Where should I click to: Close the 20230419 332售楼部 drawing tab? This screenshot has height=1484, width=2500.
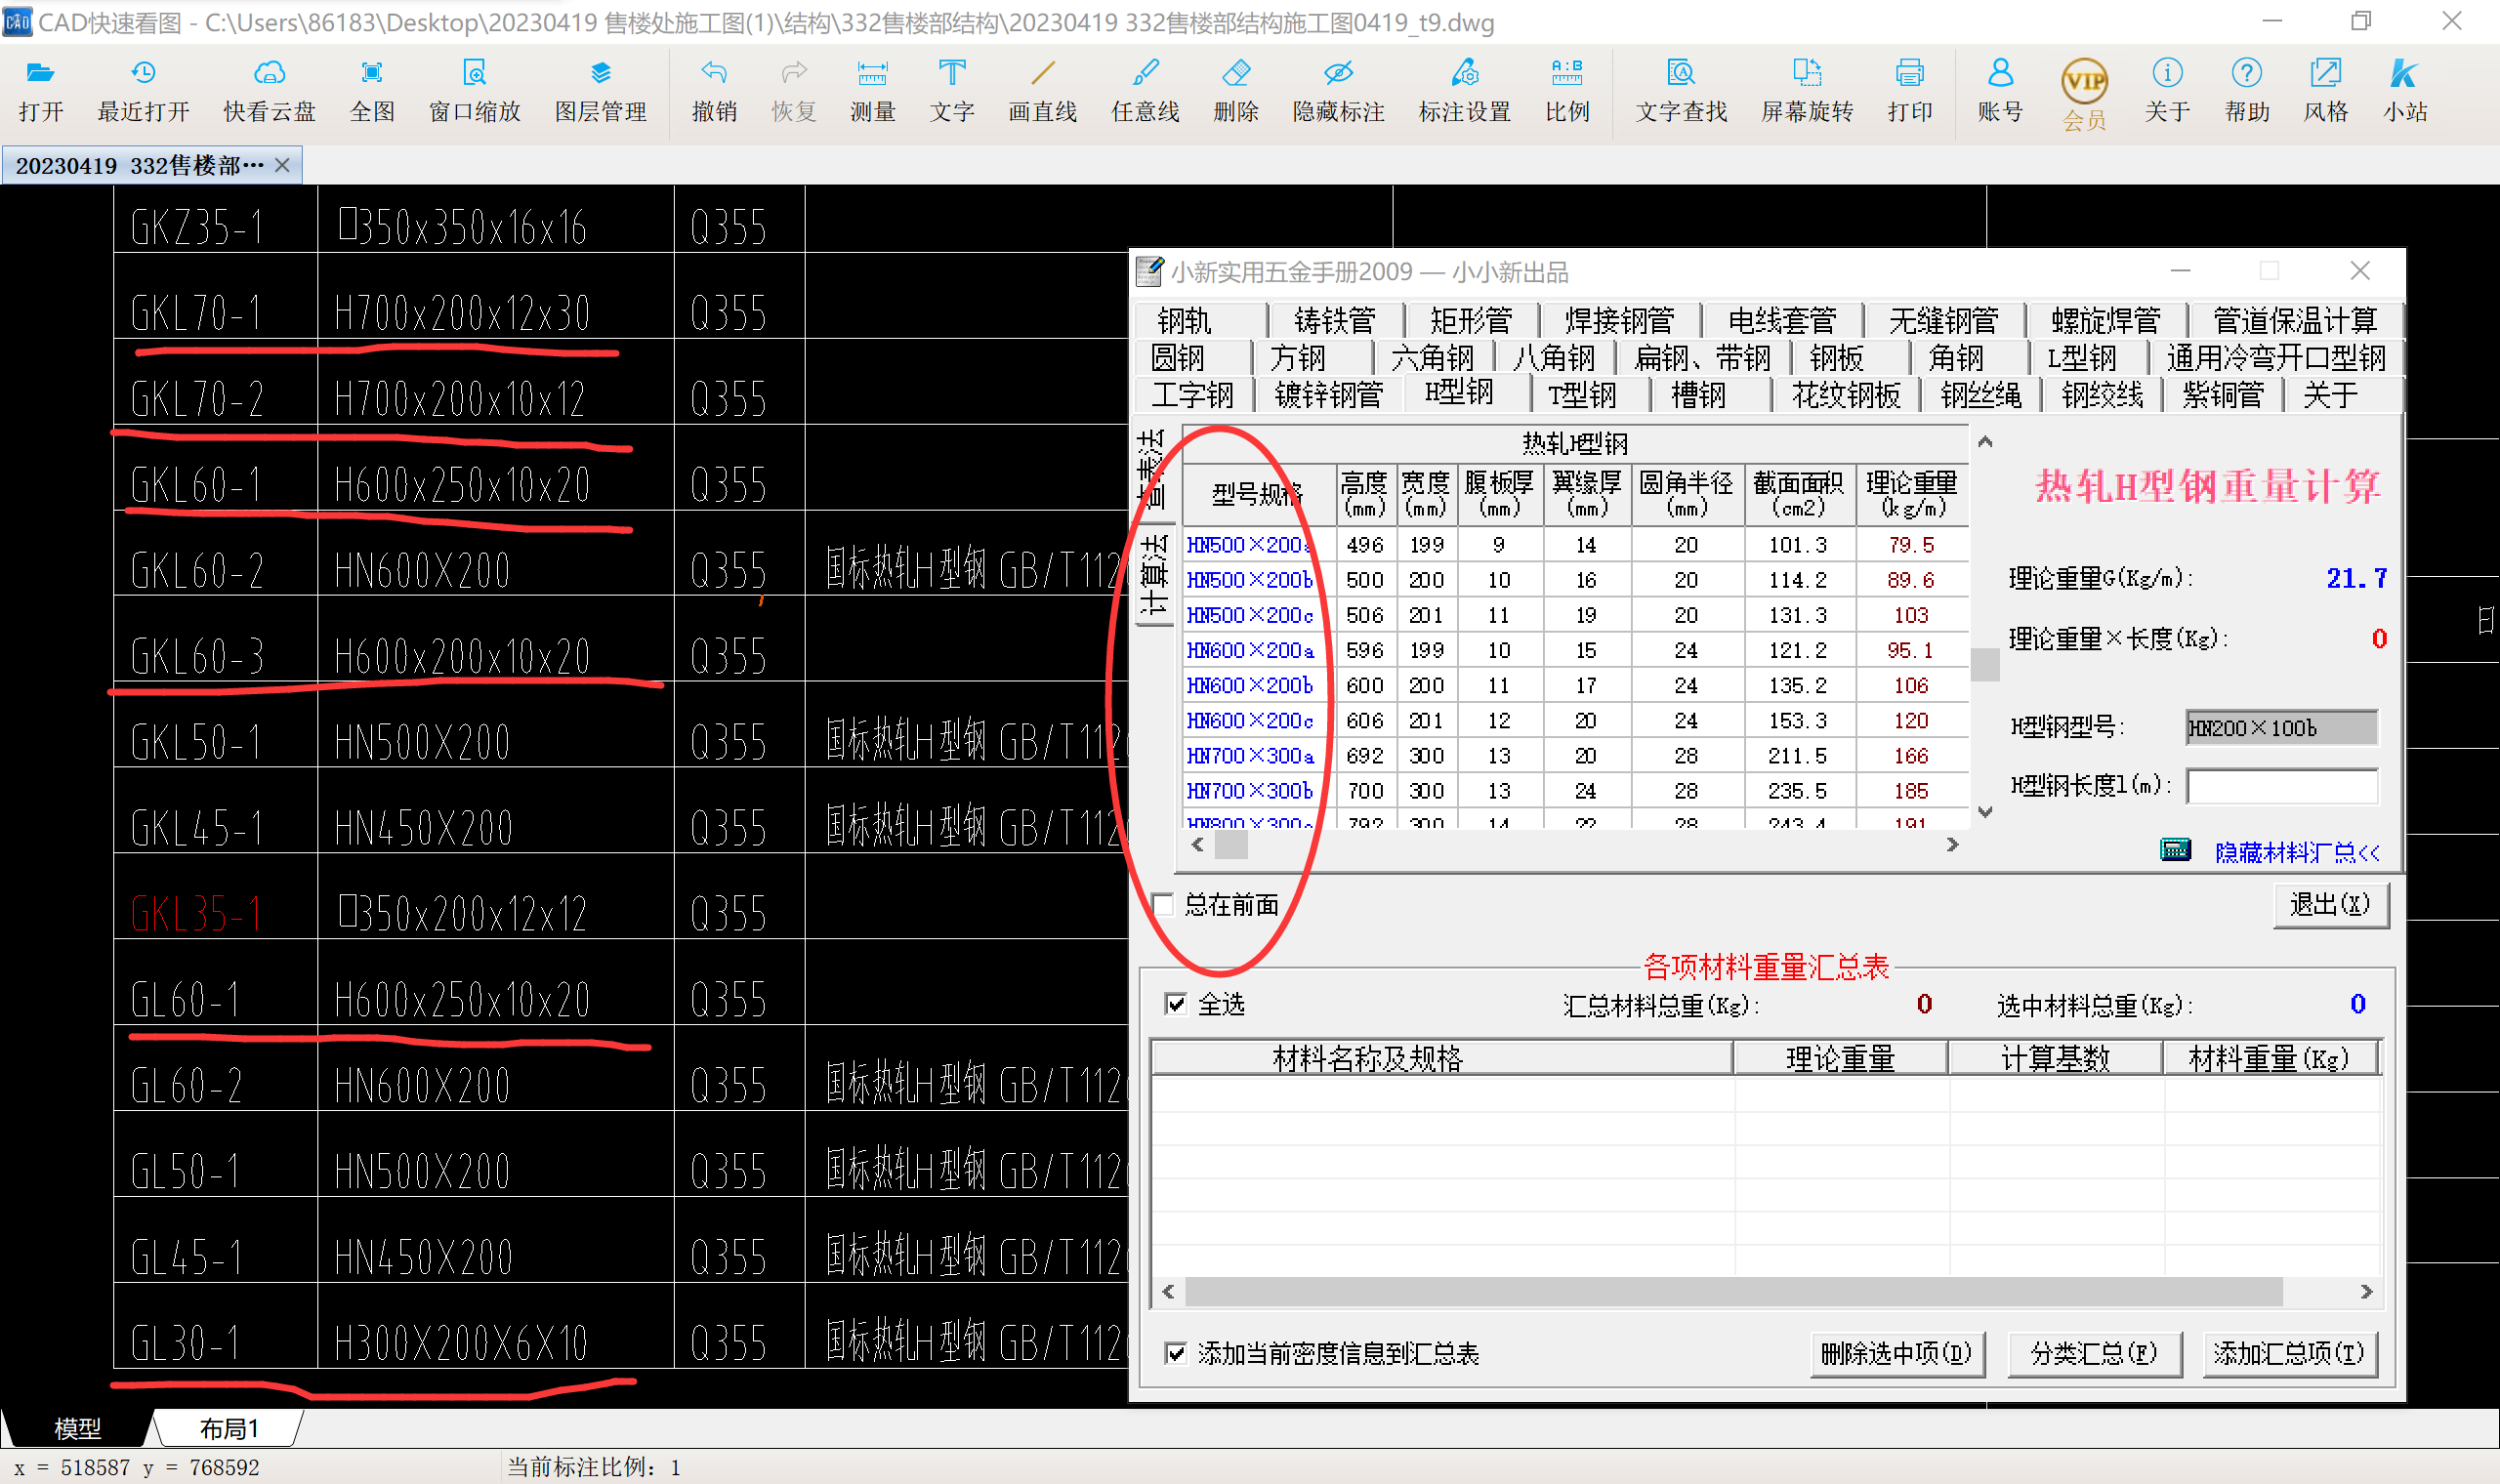click(x=283, y=165)
